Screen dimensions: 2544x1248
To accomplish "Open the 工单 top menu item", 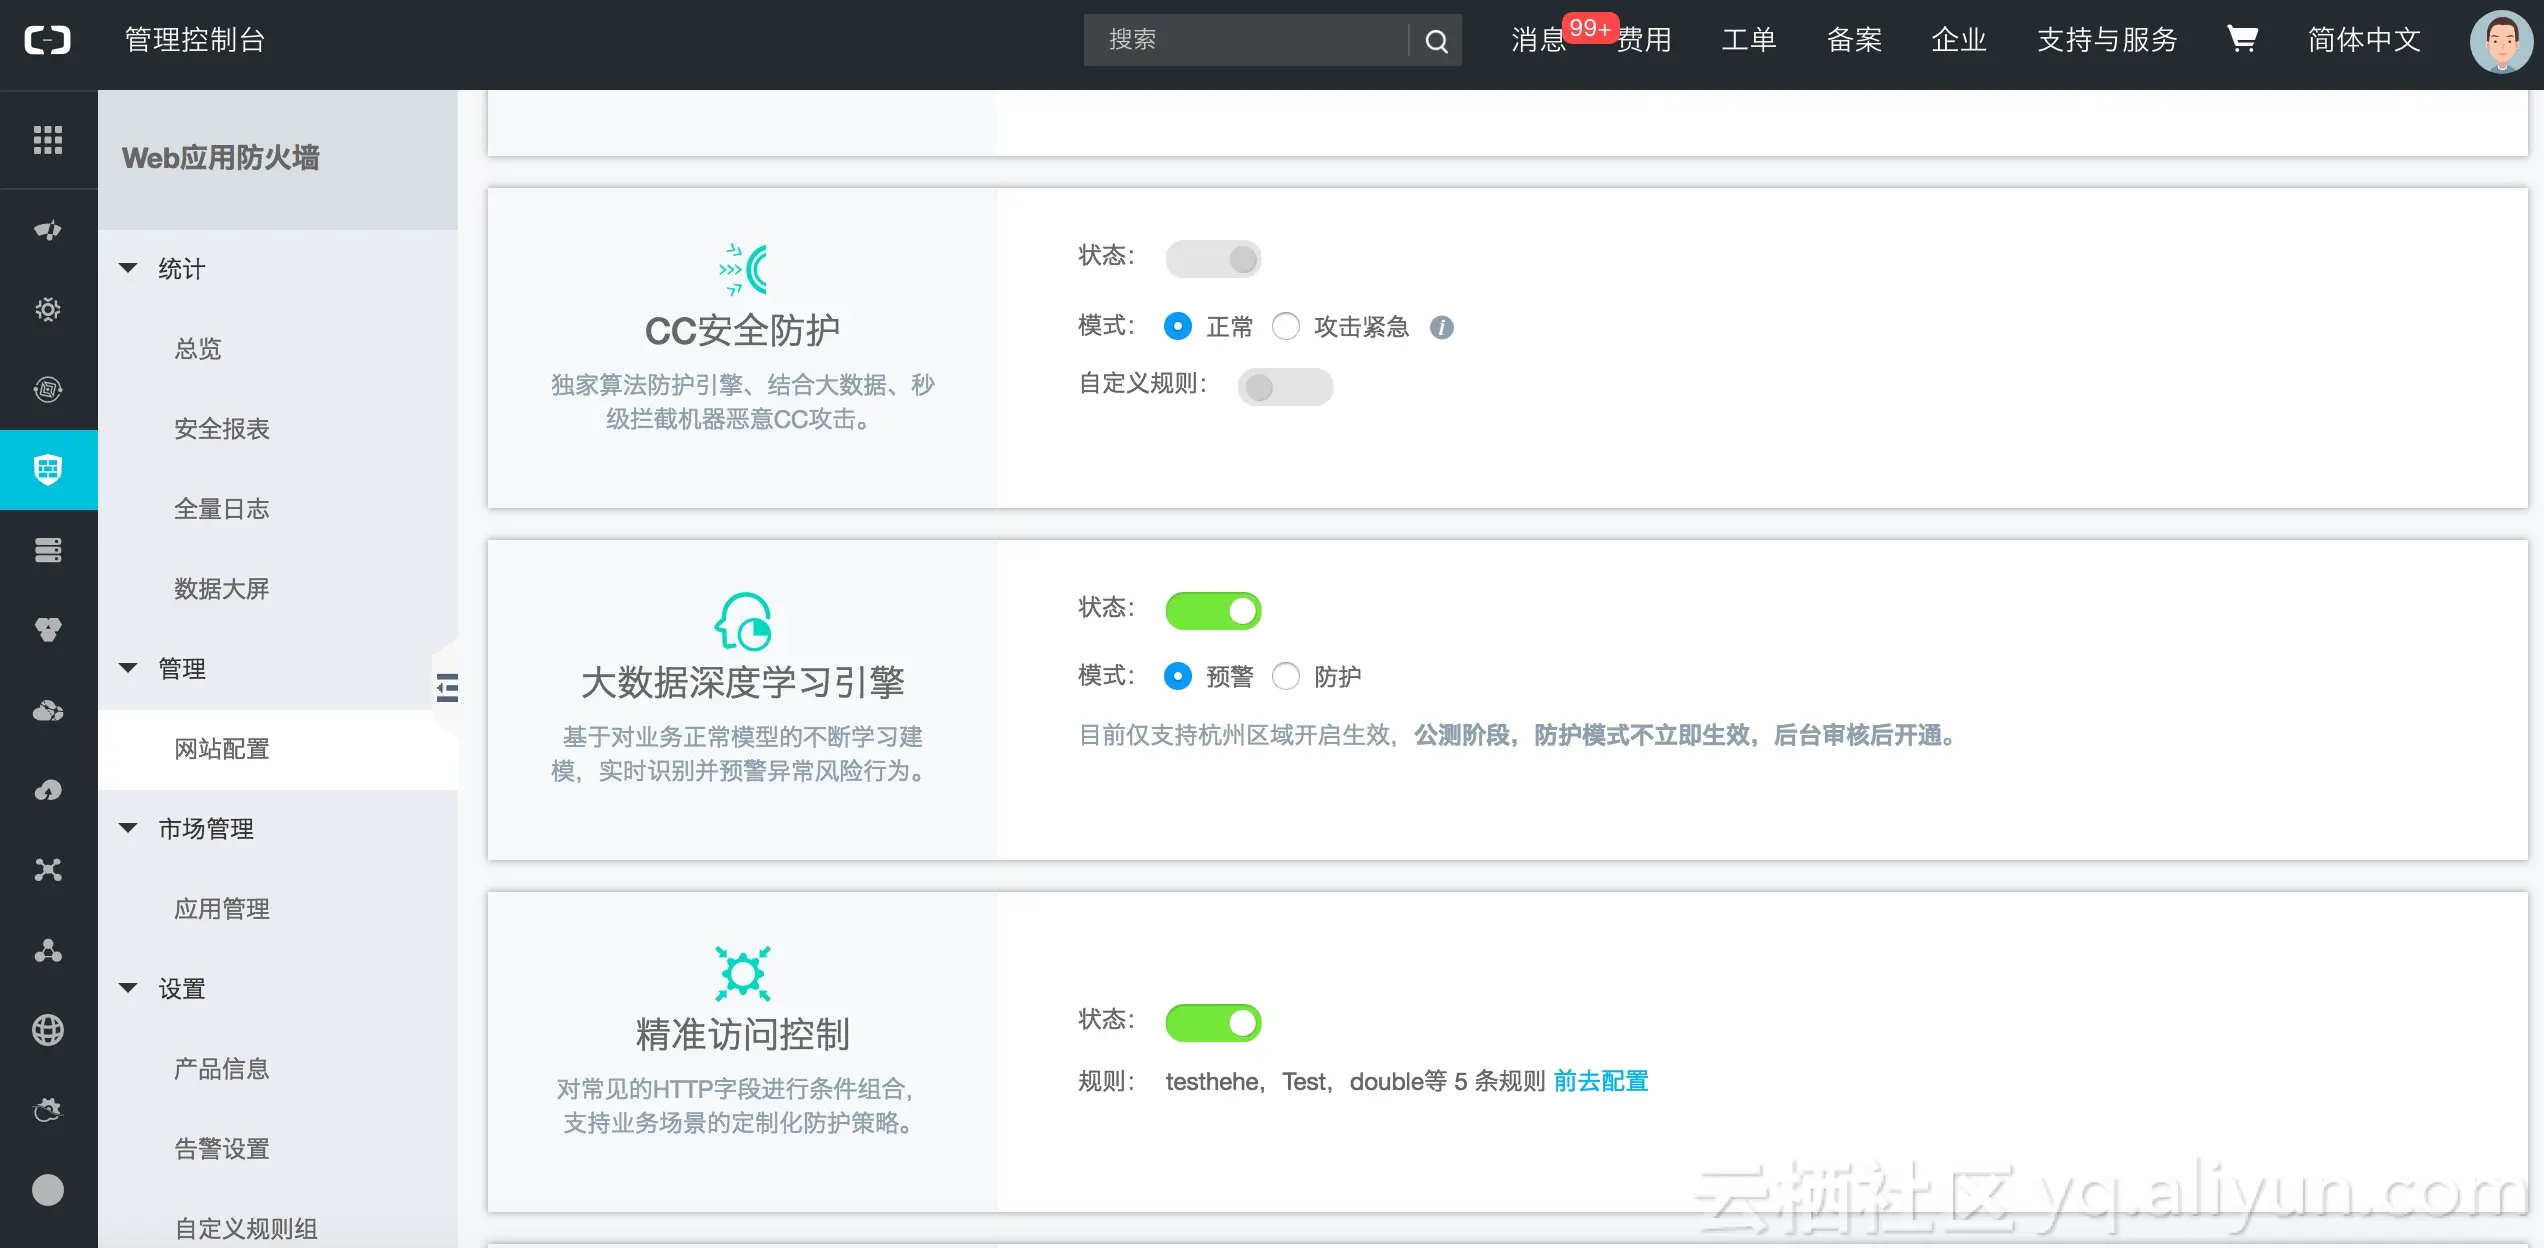I will coord(1748,40).
